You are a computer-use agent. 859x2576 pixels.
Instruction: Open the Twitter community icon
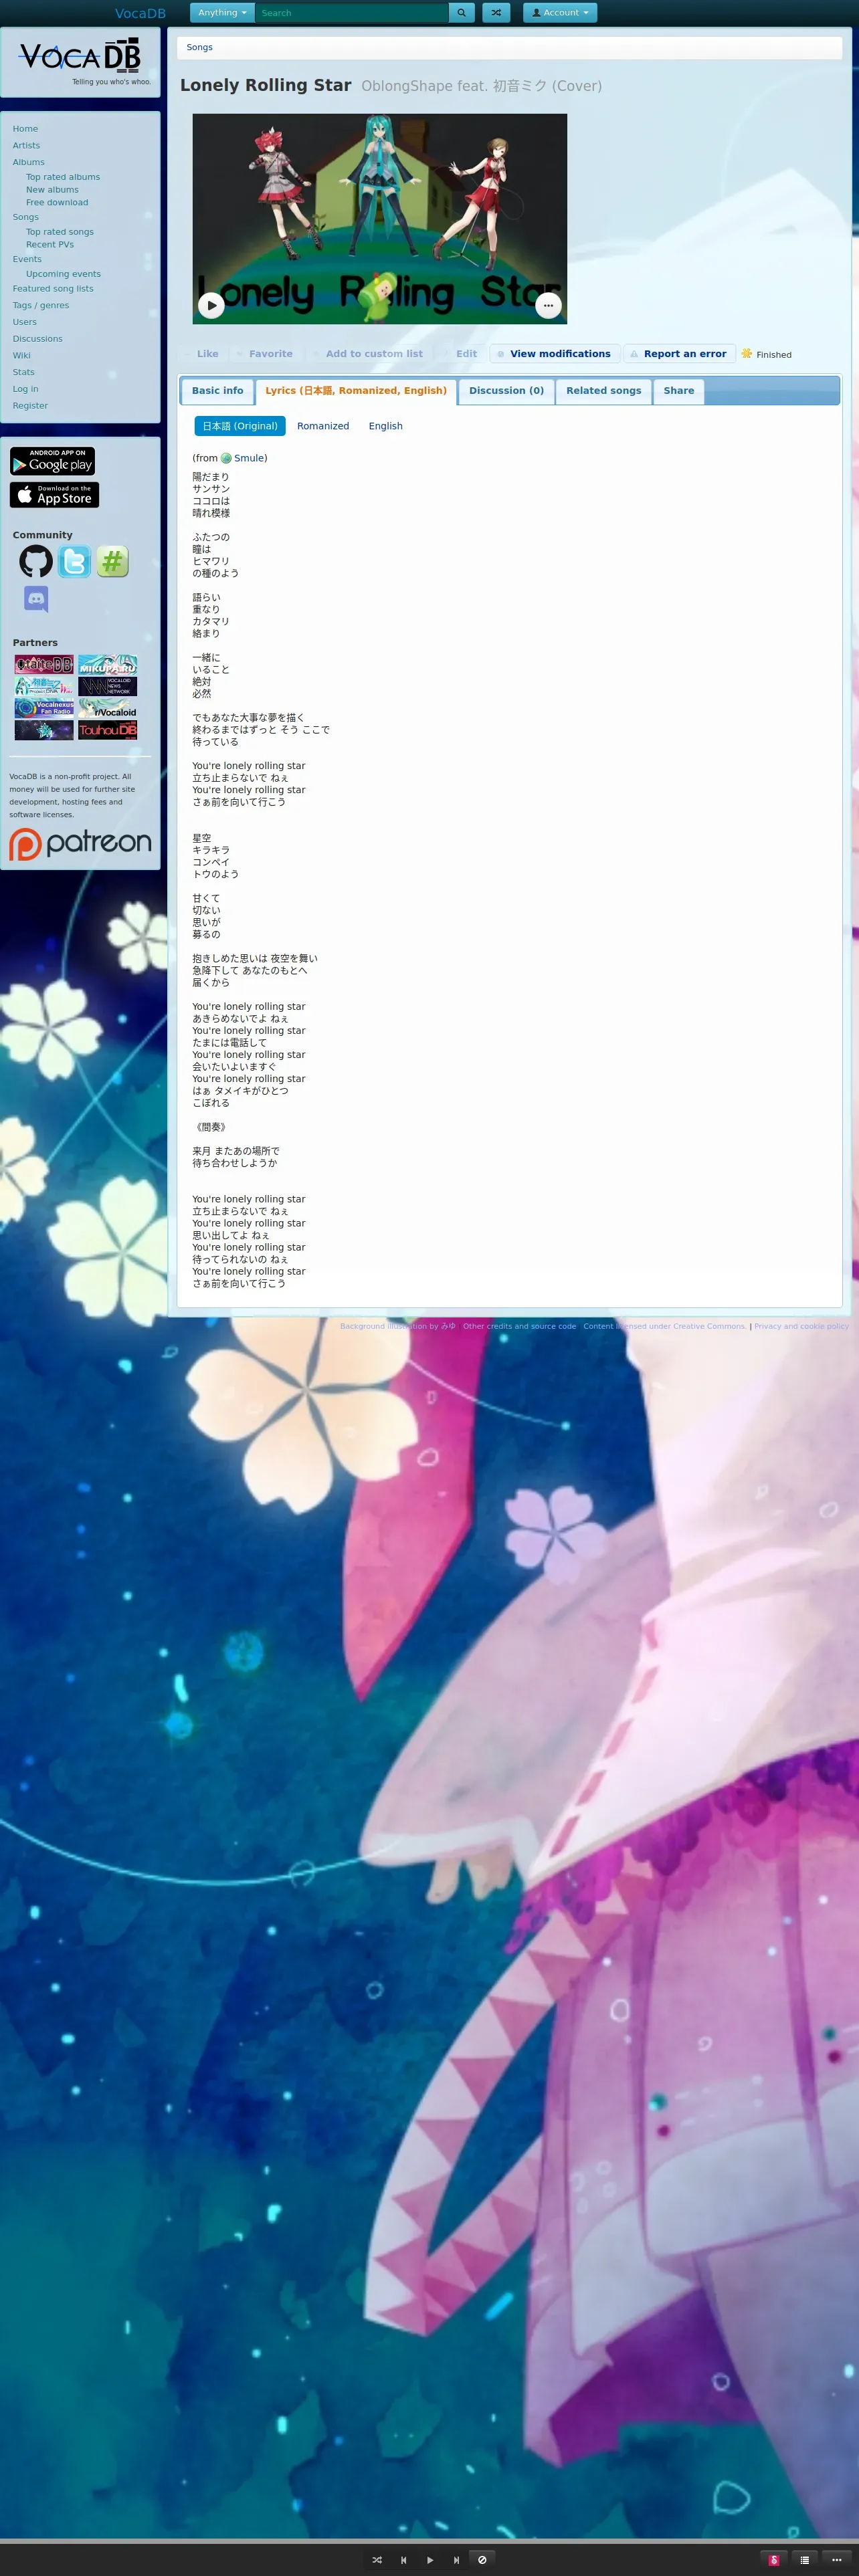(74, 561)
